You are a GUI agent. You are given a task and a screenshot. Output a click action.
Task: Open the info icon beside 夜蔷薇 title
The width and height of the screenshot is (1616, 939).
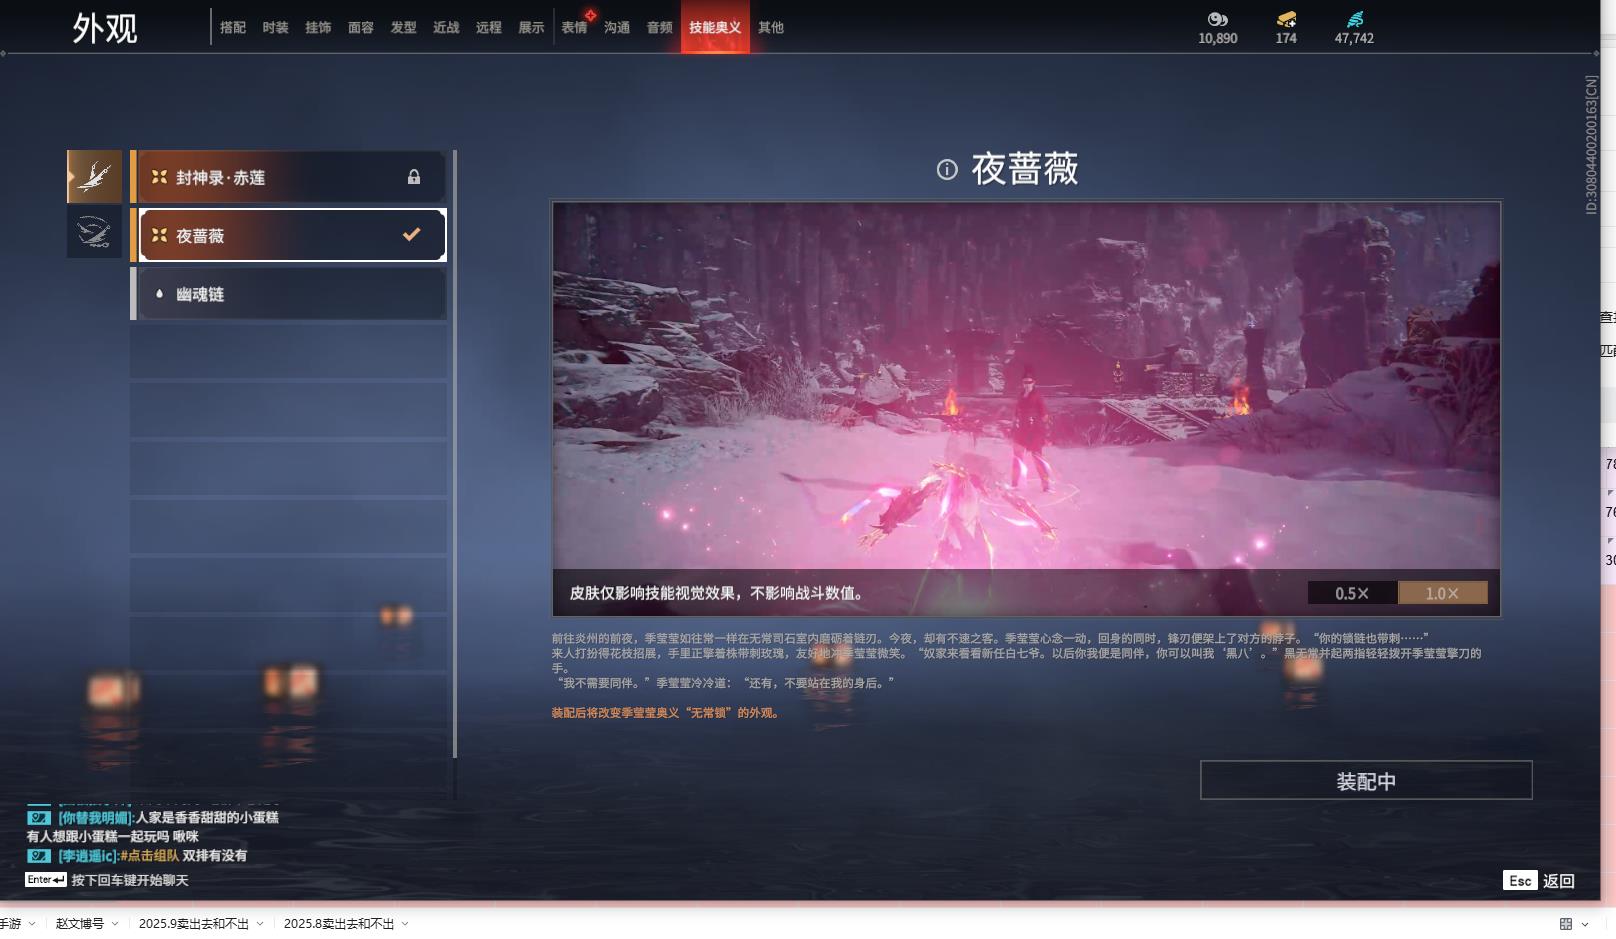point(947,169)
